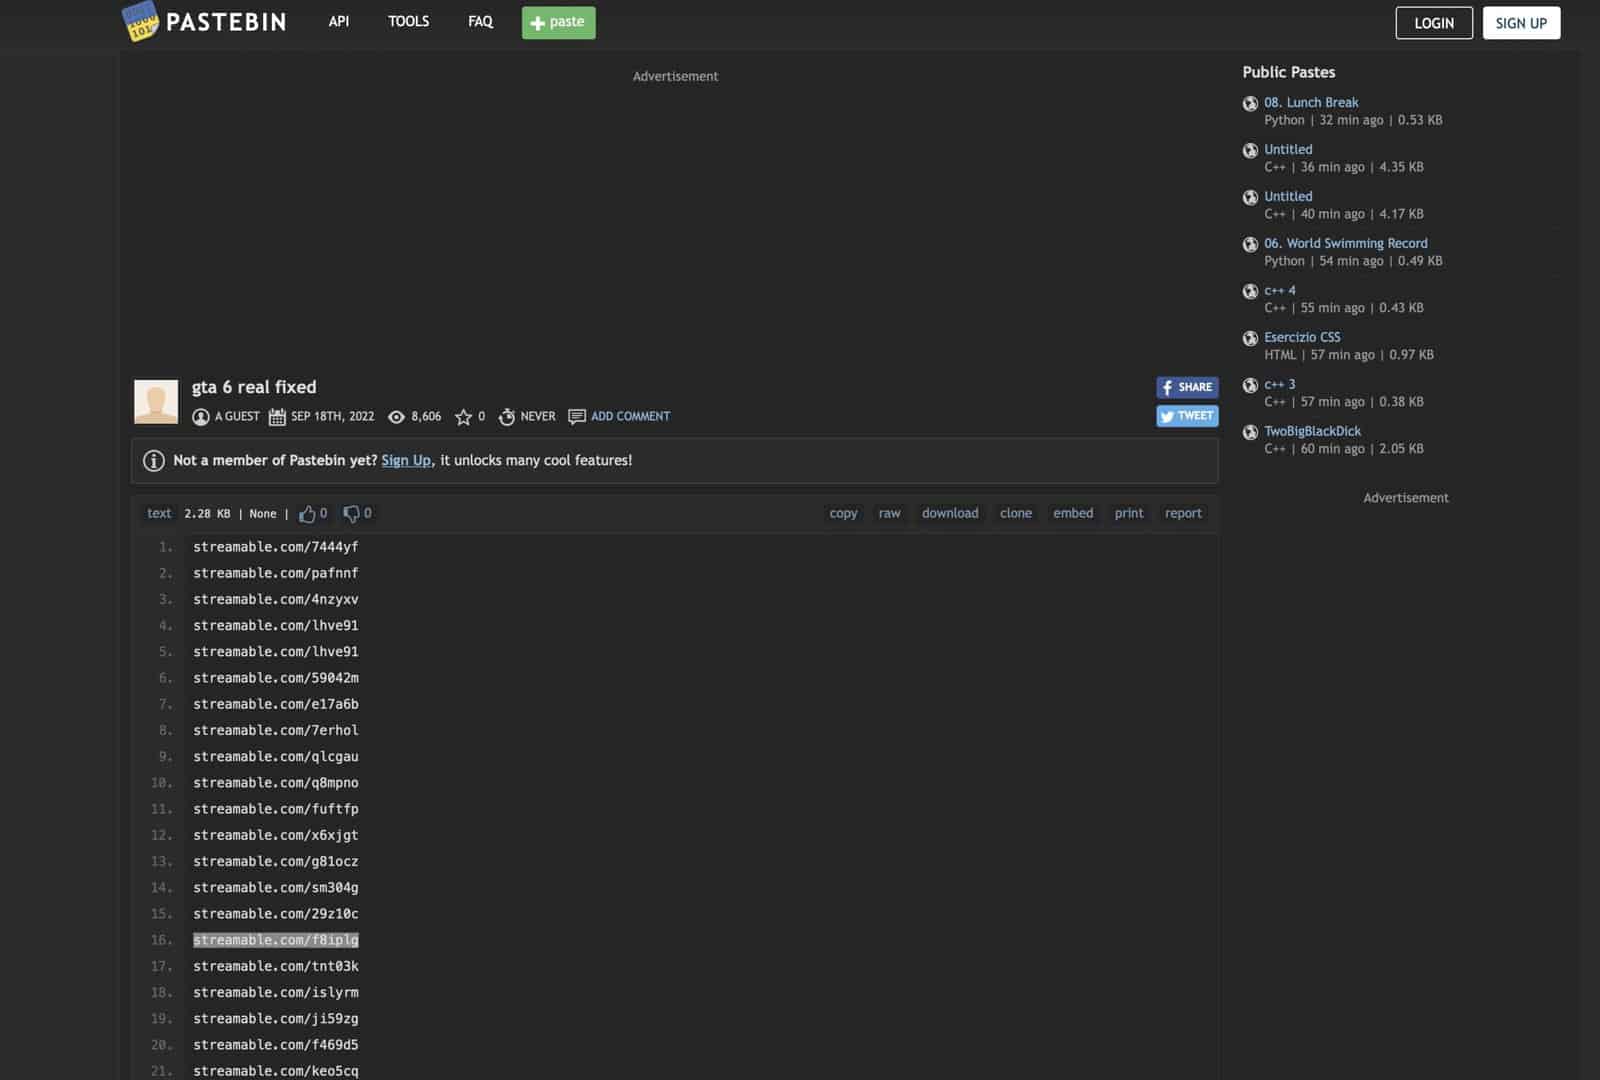Copy the paste contents
Viewport: 1600px width, 1080px height.
point(843,514)
